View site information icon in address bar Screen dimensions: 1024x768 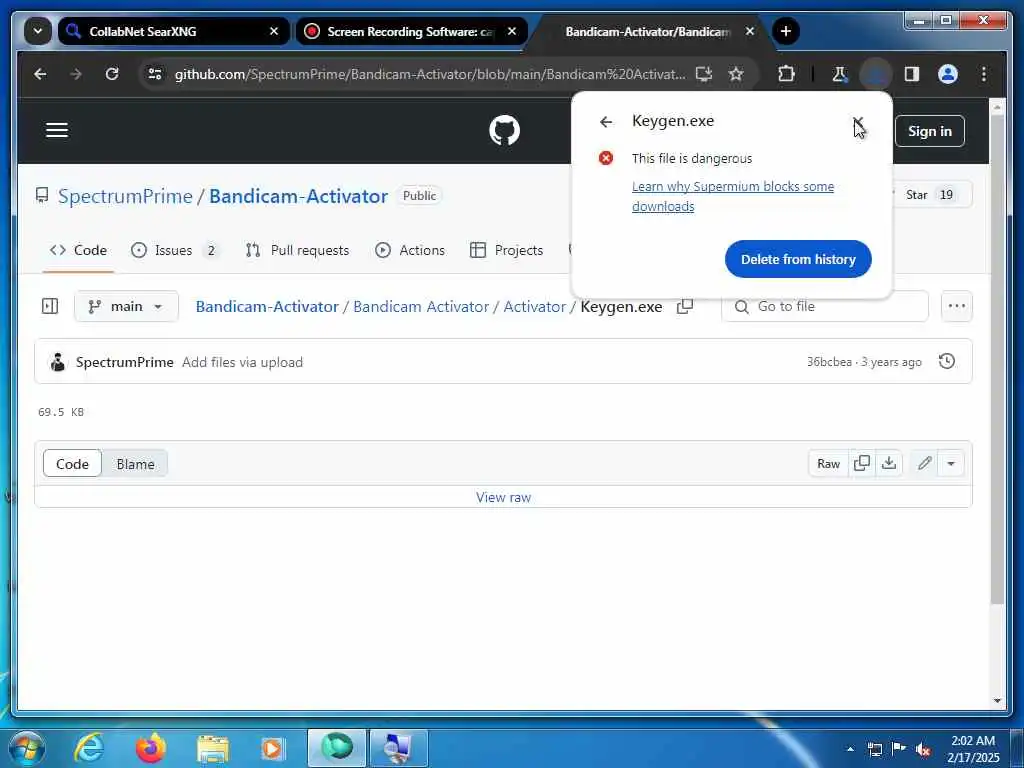[x=155, y=74]
